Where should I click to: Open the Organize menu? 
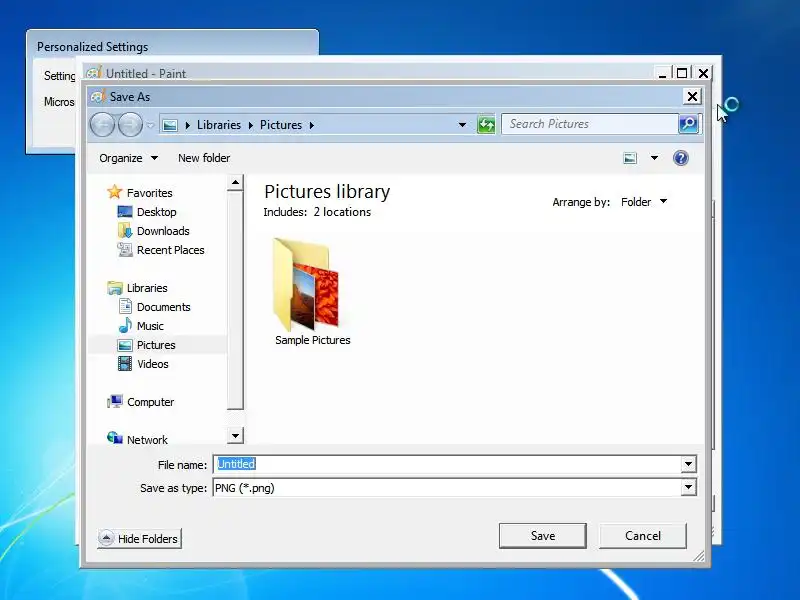click(128, 158)
